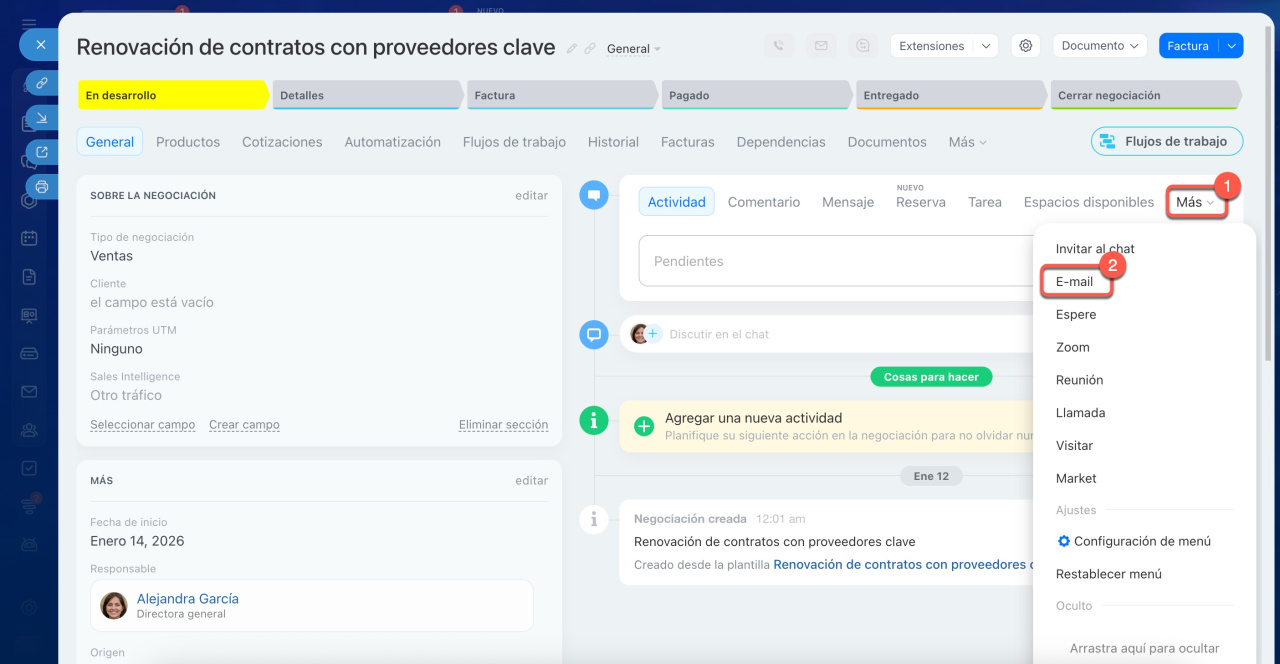This screenshot has width=1280, height=664.
Task: Choose Zoom in the Más menu
Action: pos(1072,347)
